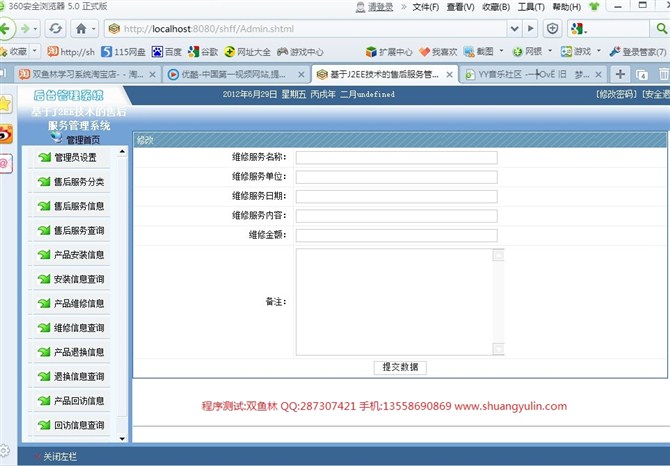Click the green search magnifier icon
The height and width of the screenshot is (466, 670).
point(661,29)
